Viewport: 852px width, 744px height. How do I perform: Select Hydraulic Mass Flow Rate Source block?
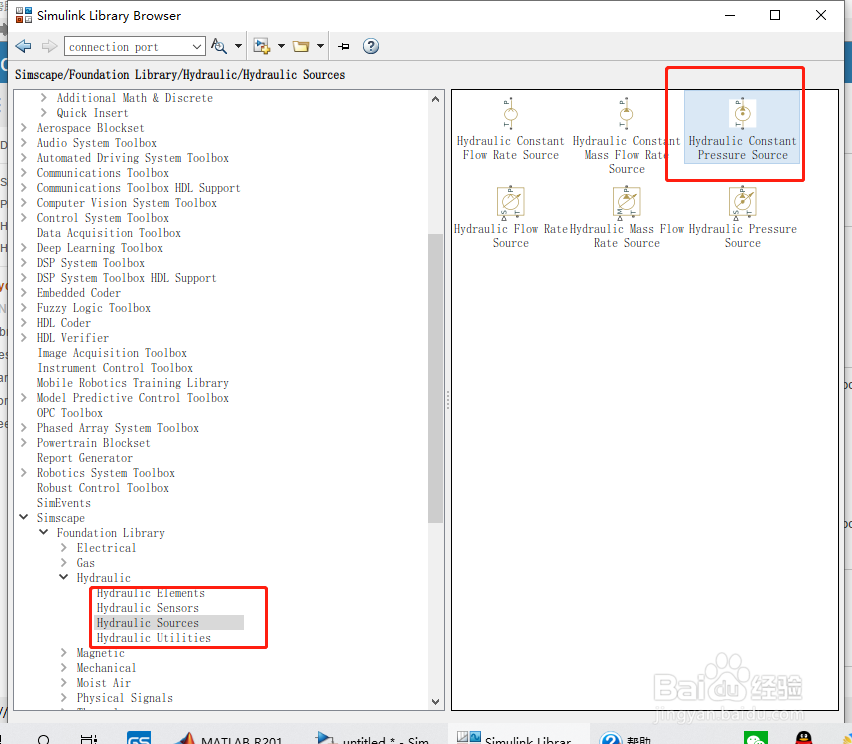[x=627, y=218]
